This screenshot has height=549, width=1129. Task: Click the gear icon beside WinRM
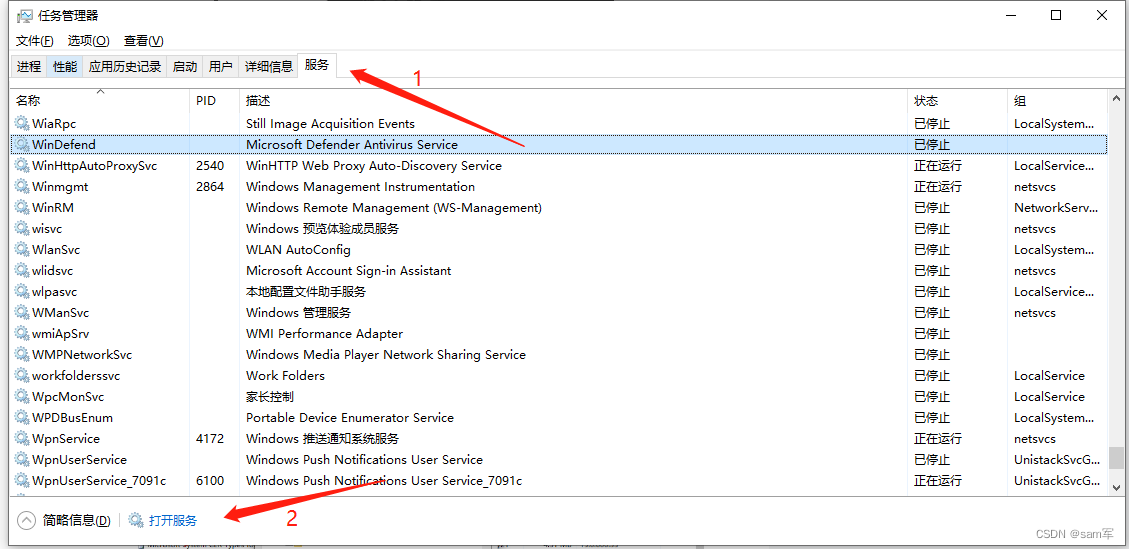coord(22,207)
